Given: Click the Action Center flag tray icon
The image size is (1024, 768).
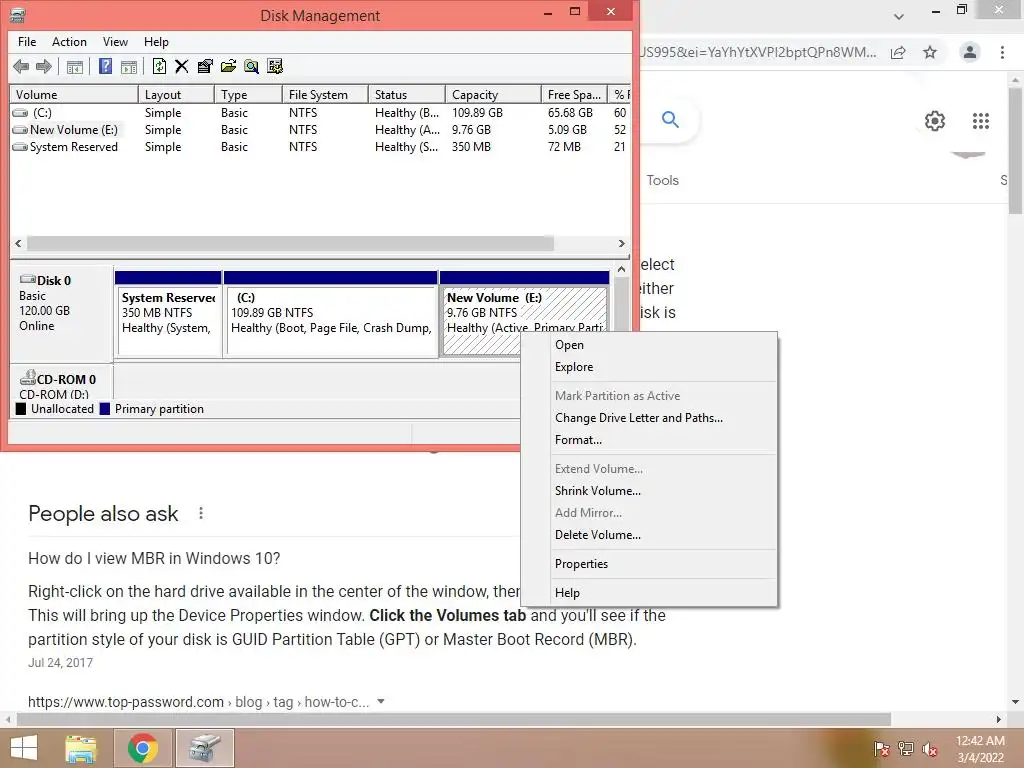Looking at the screenshot, I should [881, 748].
